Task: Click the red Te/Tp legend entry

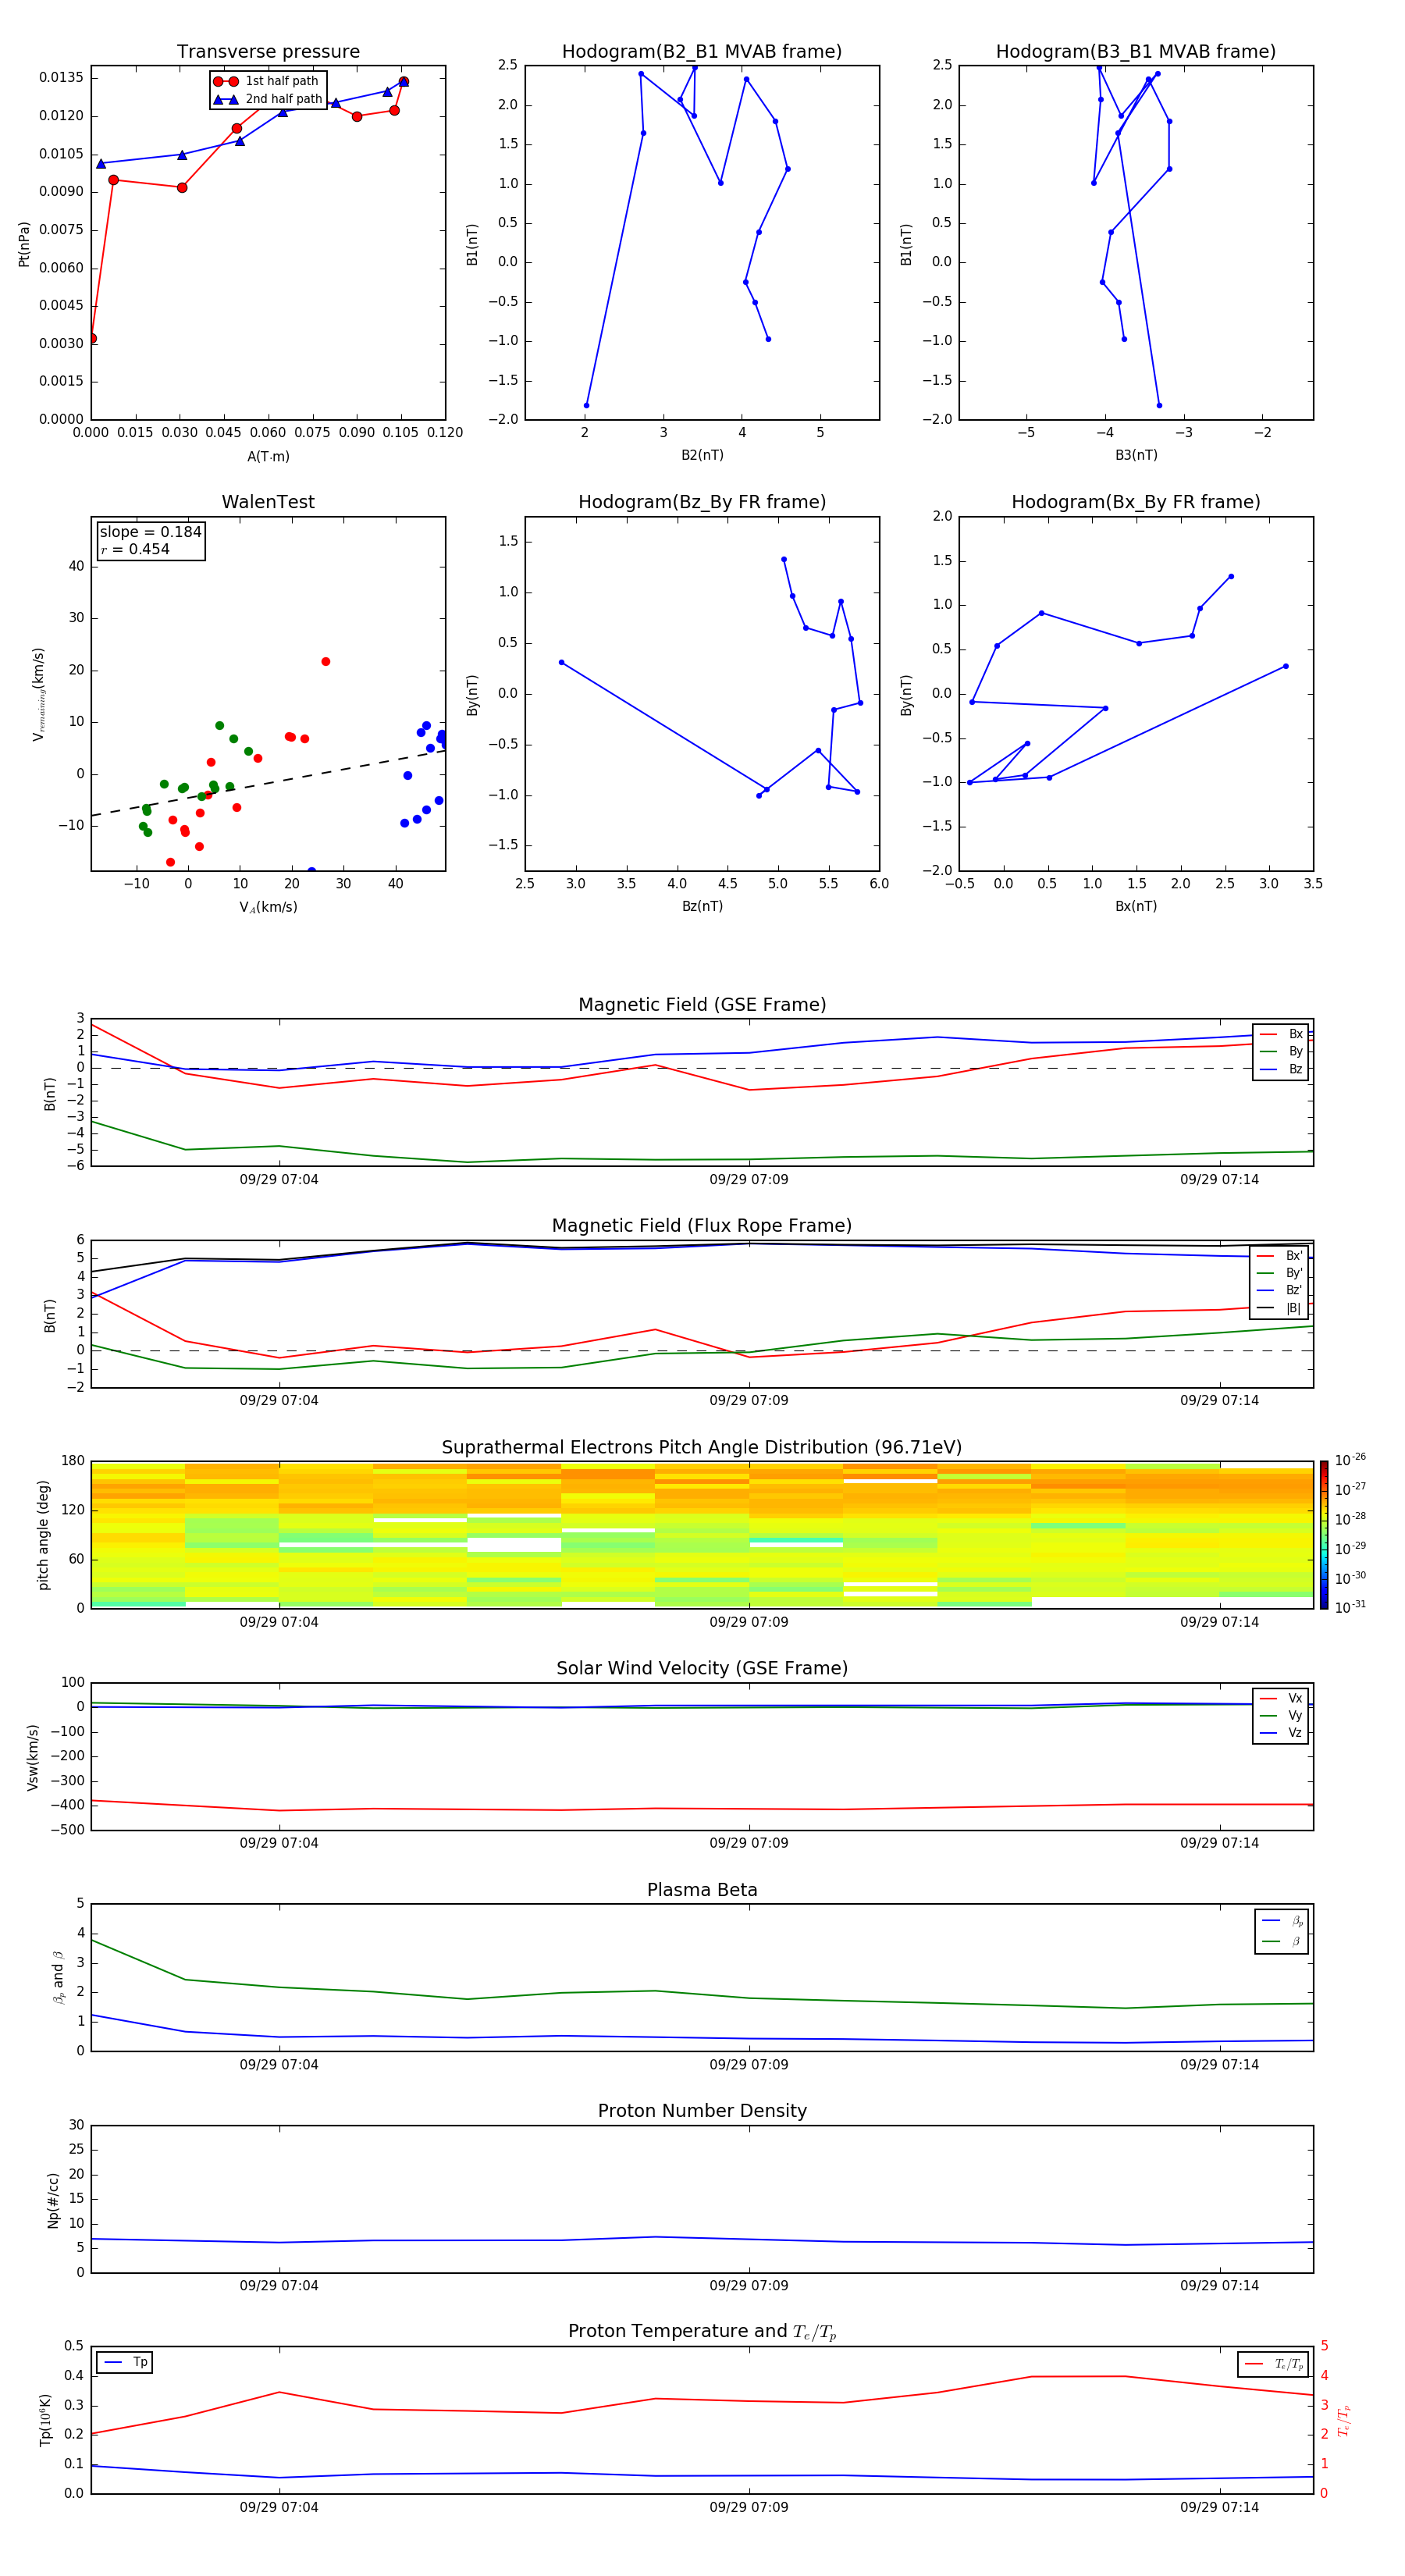Action: pyautogui.click(x=1273, y=2364)
